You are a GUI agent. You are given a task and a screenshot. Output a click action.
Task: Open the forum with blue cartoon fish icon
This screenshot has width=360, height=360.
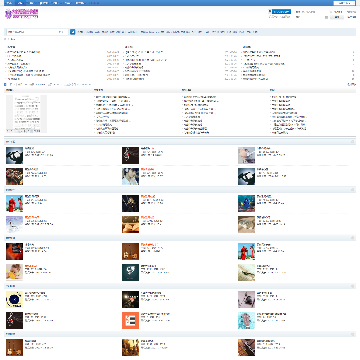pos(246,203)
